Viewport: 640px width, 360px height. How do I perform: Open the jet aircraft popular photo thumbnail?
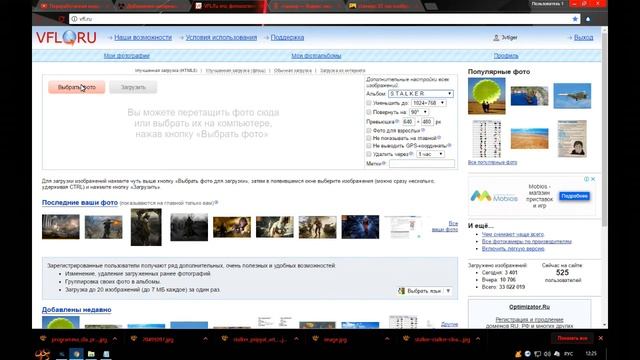(x=572, y=96)
